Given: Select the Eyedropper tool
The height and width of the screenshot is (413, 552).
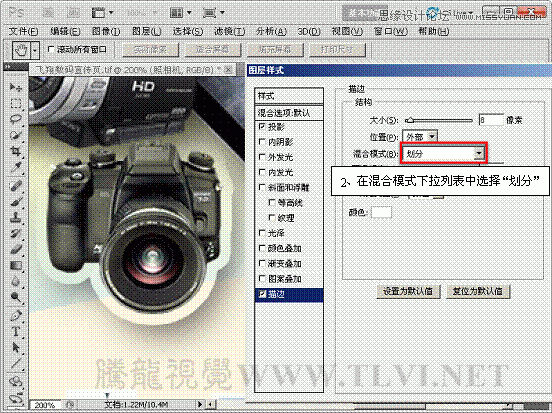Looking at the screenshot, I should point(15,168).
